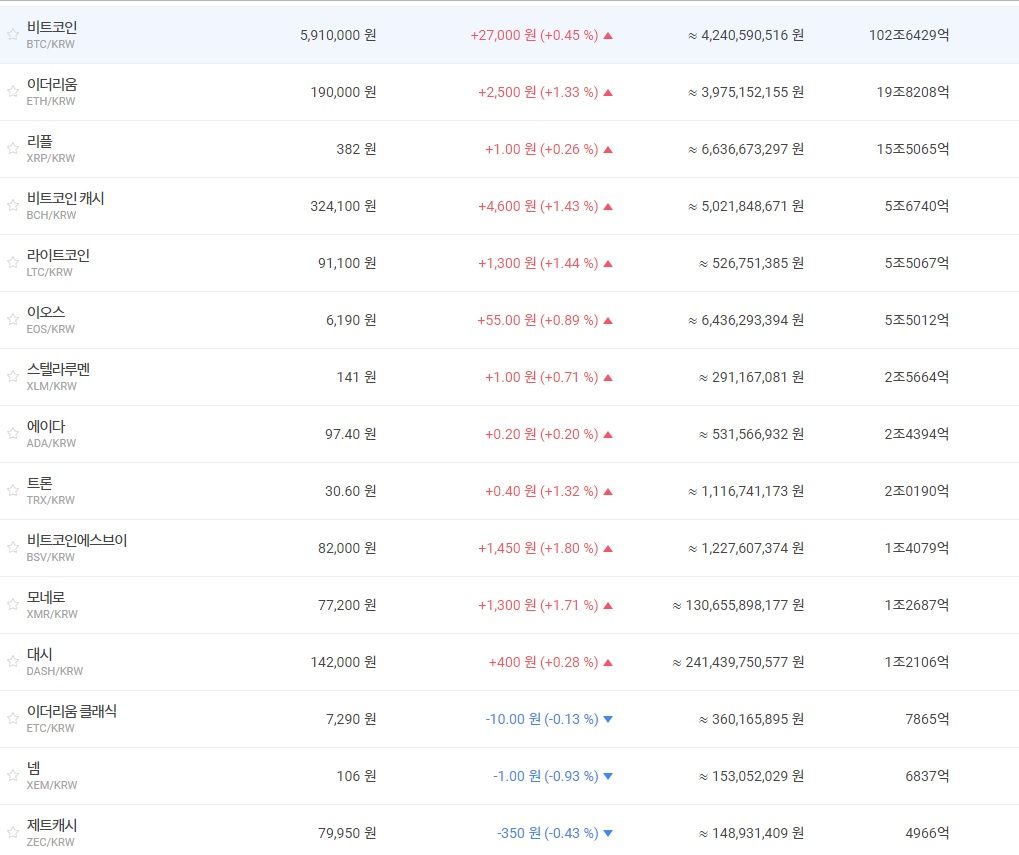Click the star icon for 모네로 XMR/KRW
Image resolution: width=1019 pixels, height=855 pixels.
(x=12, y=605)
